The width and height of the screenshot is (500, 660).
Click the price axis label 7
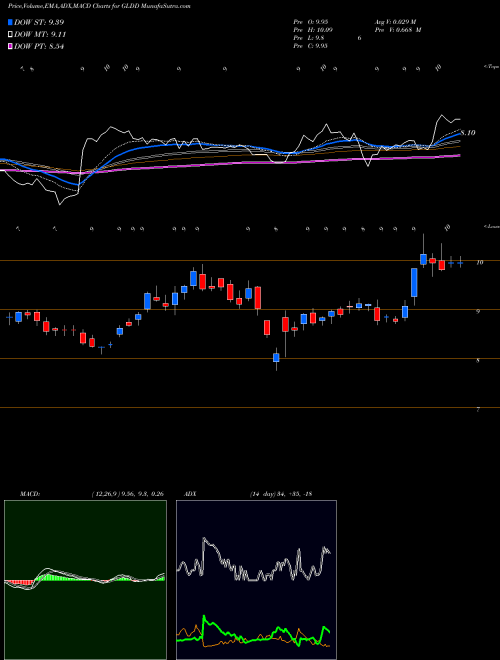[x=478, y=409]
